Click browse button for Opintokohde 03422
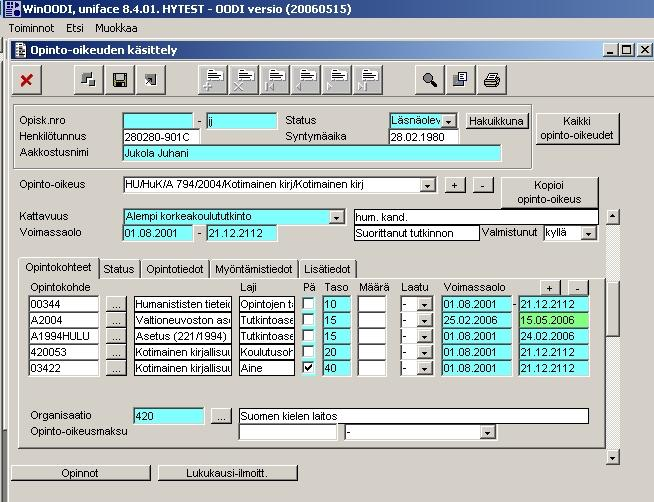 (116, 368)
